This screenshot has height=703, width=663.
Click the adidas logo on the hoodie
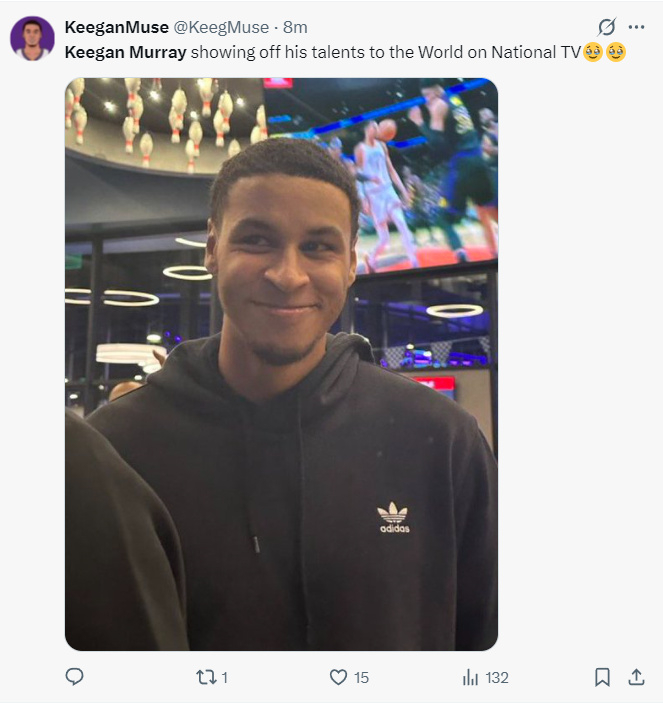click(393, 517)
